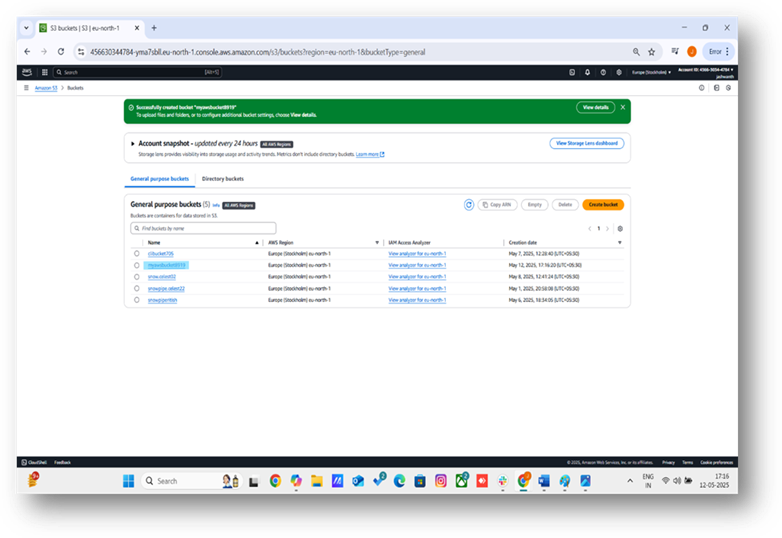Screen dimensions: 782x538
Task: Click the Info link beside General purpose buckets
Action: (x=216, y=205)
